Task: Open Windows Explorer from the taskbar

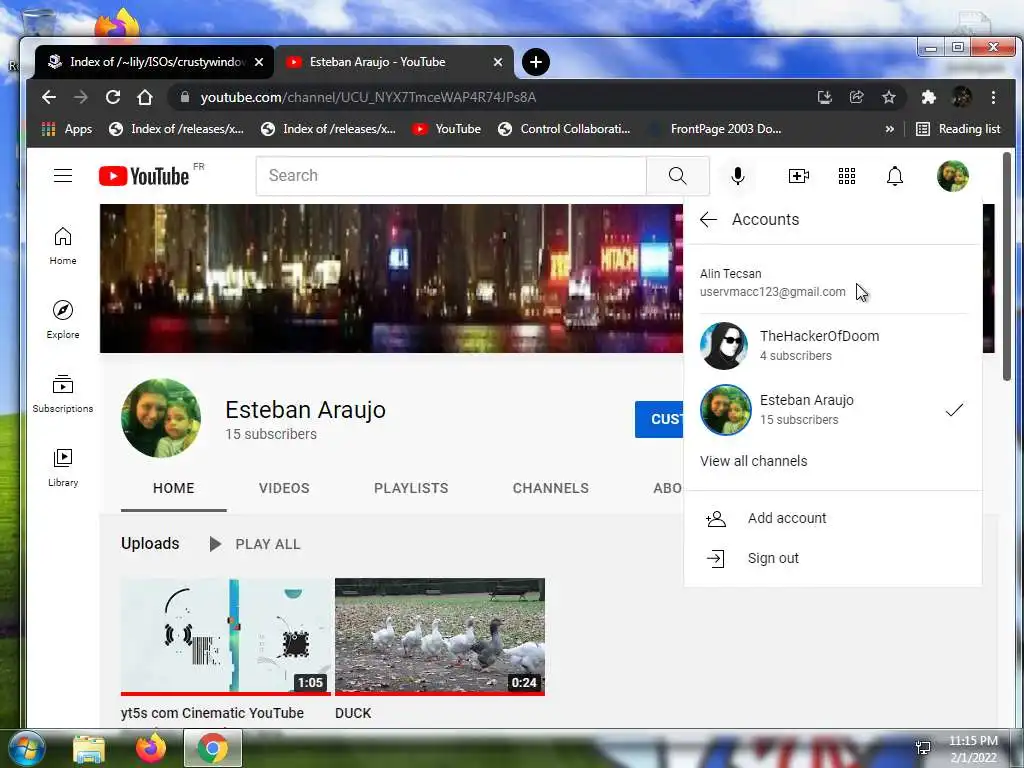Action: click(x=89, y=748)
